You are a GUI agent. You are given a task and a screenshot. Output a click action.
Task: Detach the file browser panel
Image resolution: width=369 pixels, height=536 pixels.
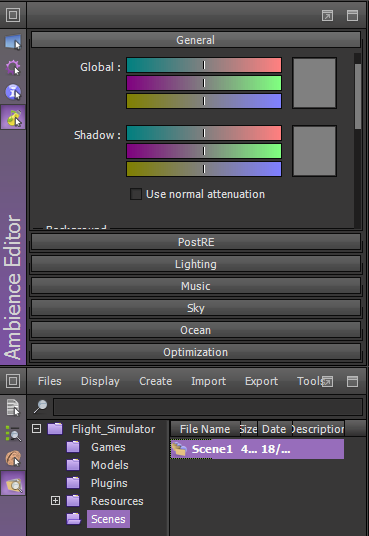pyautogui.click(x=327, y=381)
